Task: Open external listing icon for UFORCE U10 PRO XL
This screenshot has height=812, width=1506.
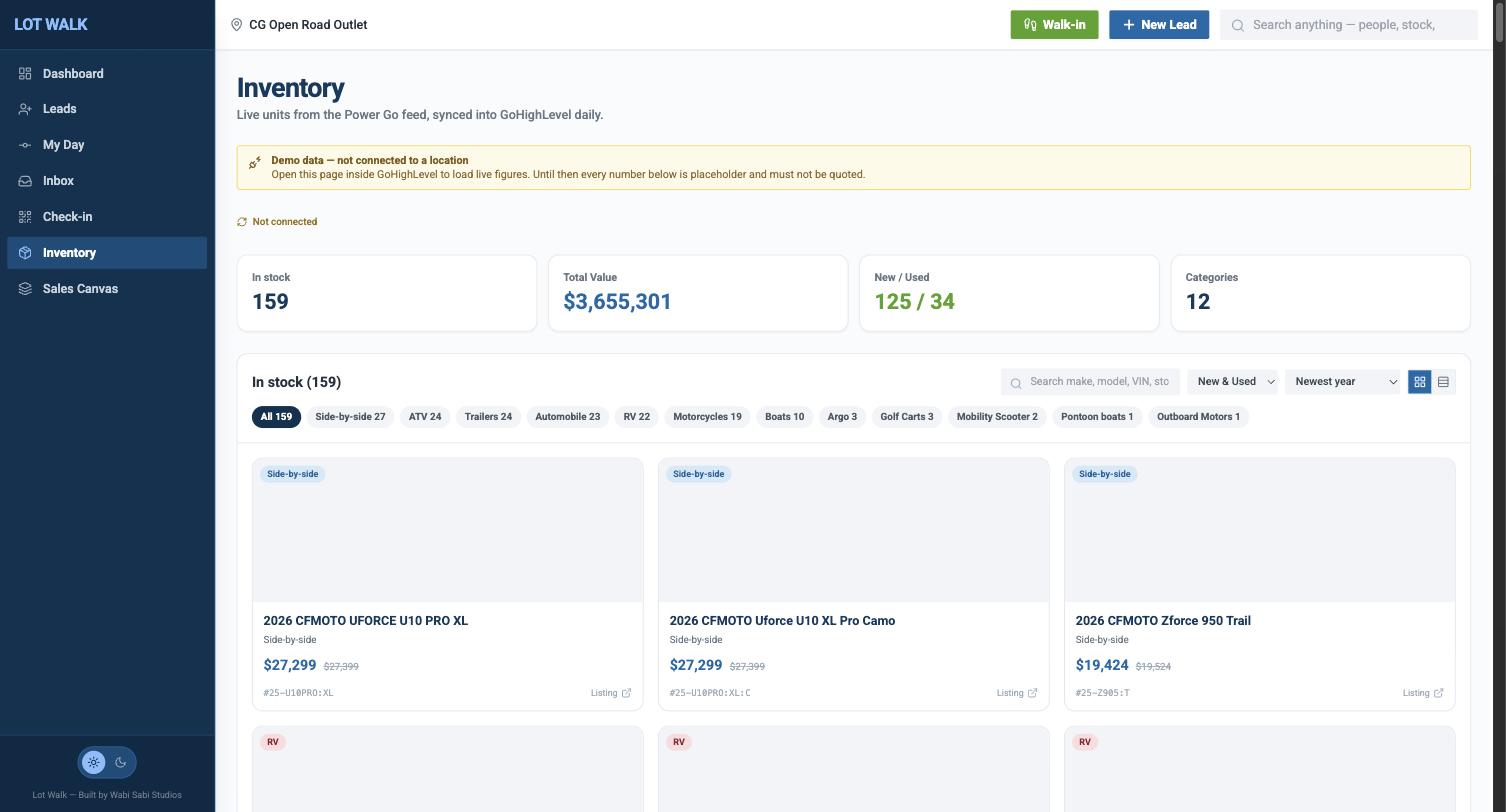Action: 627,693
